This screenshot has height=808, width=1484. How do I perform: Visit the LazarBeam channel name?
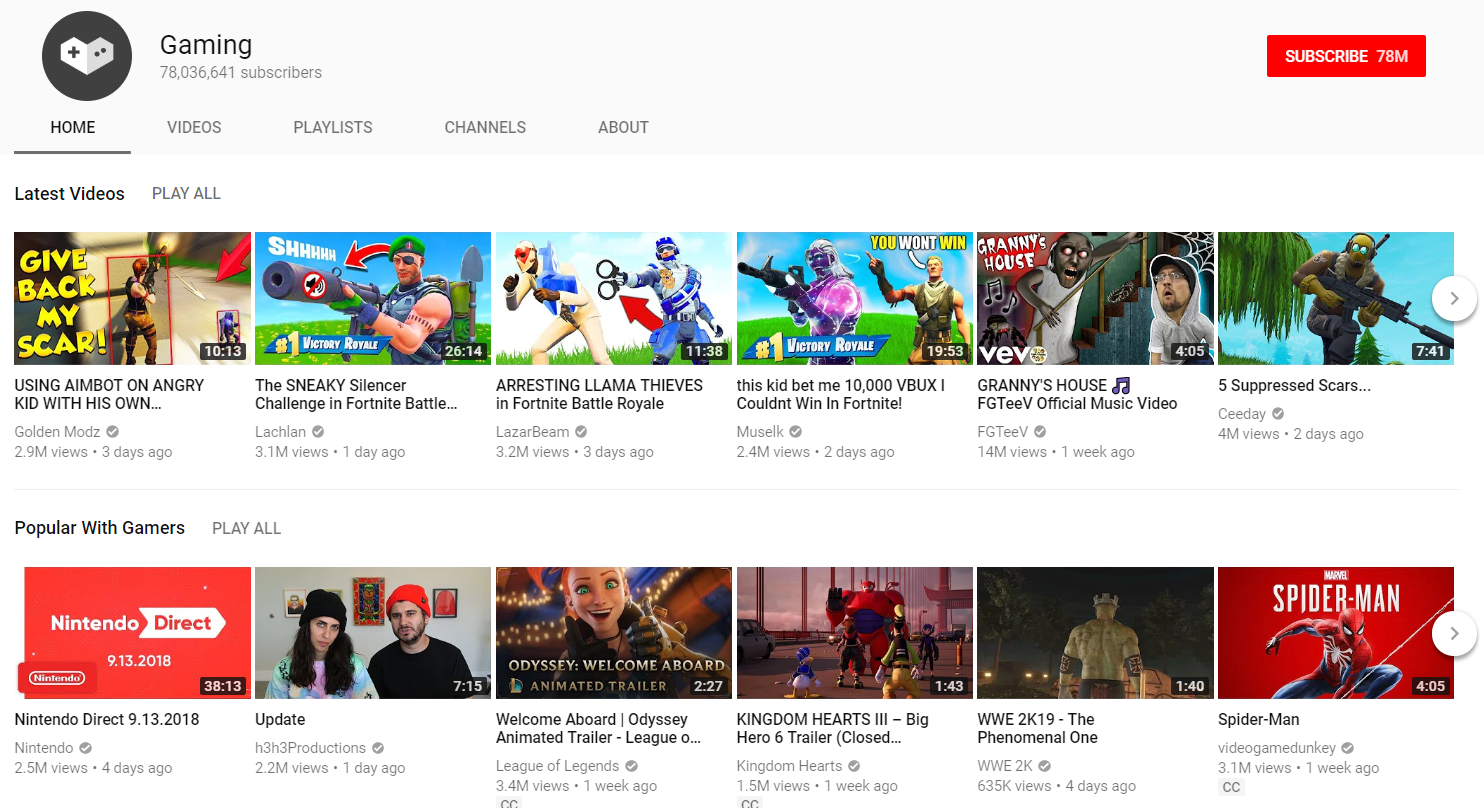[x=533, y=432]
